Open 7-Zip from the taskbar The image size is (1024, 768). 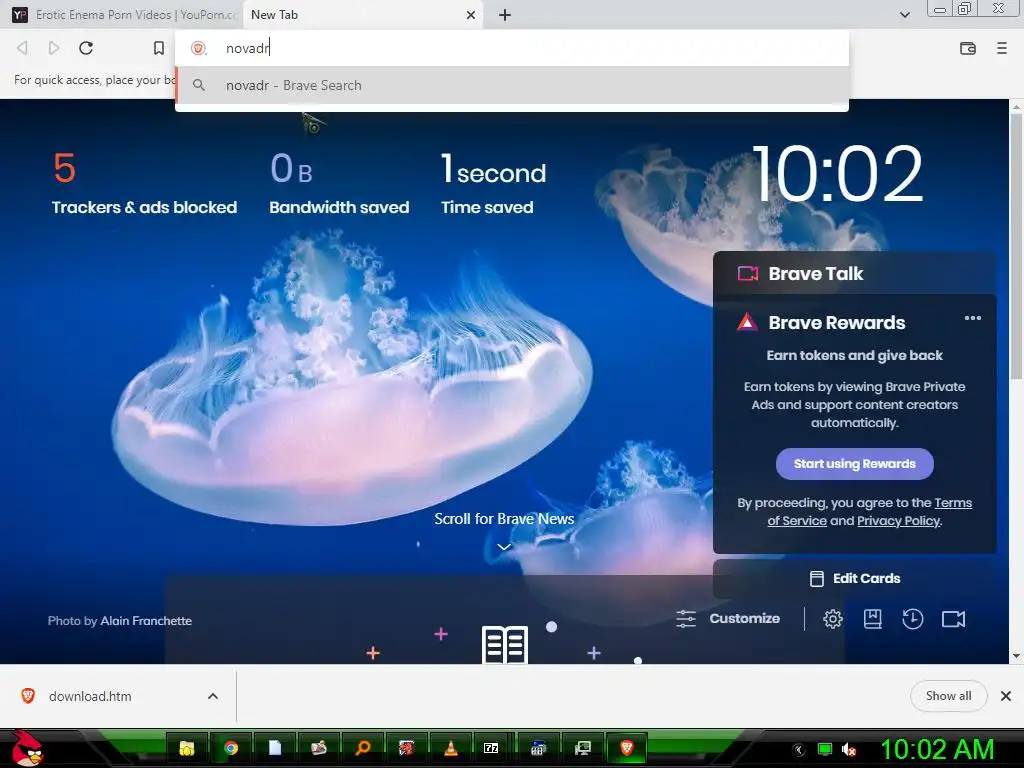point(491,748)
